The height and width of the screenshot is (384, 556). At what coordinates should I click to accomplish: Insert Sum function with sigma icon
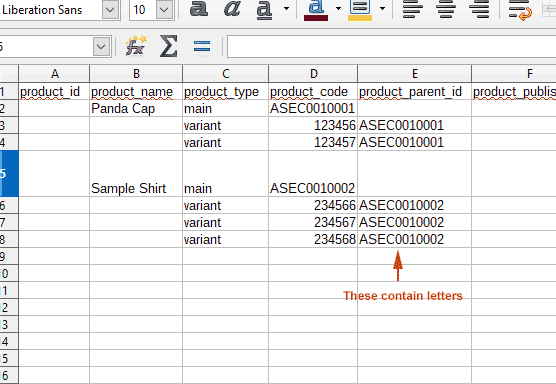(x=168, y=46)
